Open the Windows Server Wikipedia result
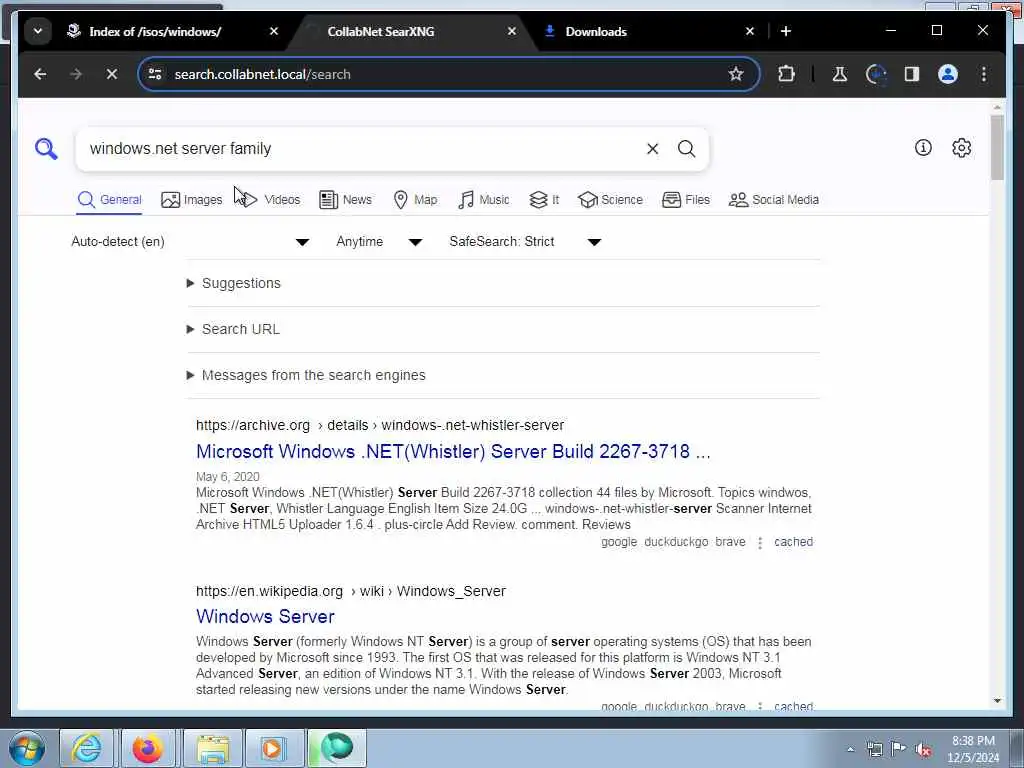 coord(265,616)
